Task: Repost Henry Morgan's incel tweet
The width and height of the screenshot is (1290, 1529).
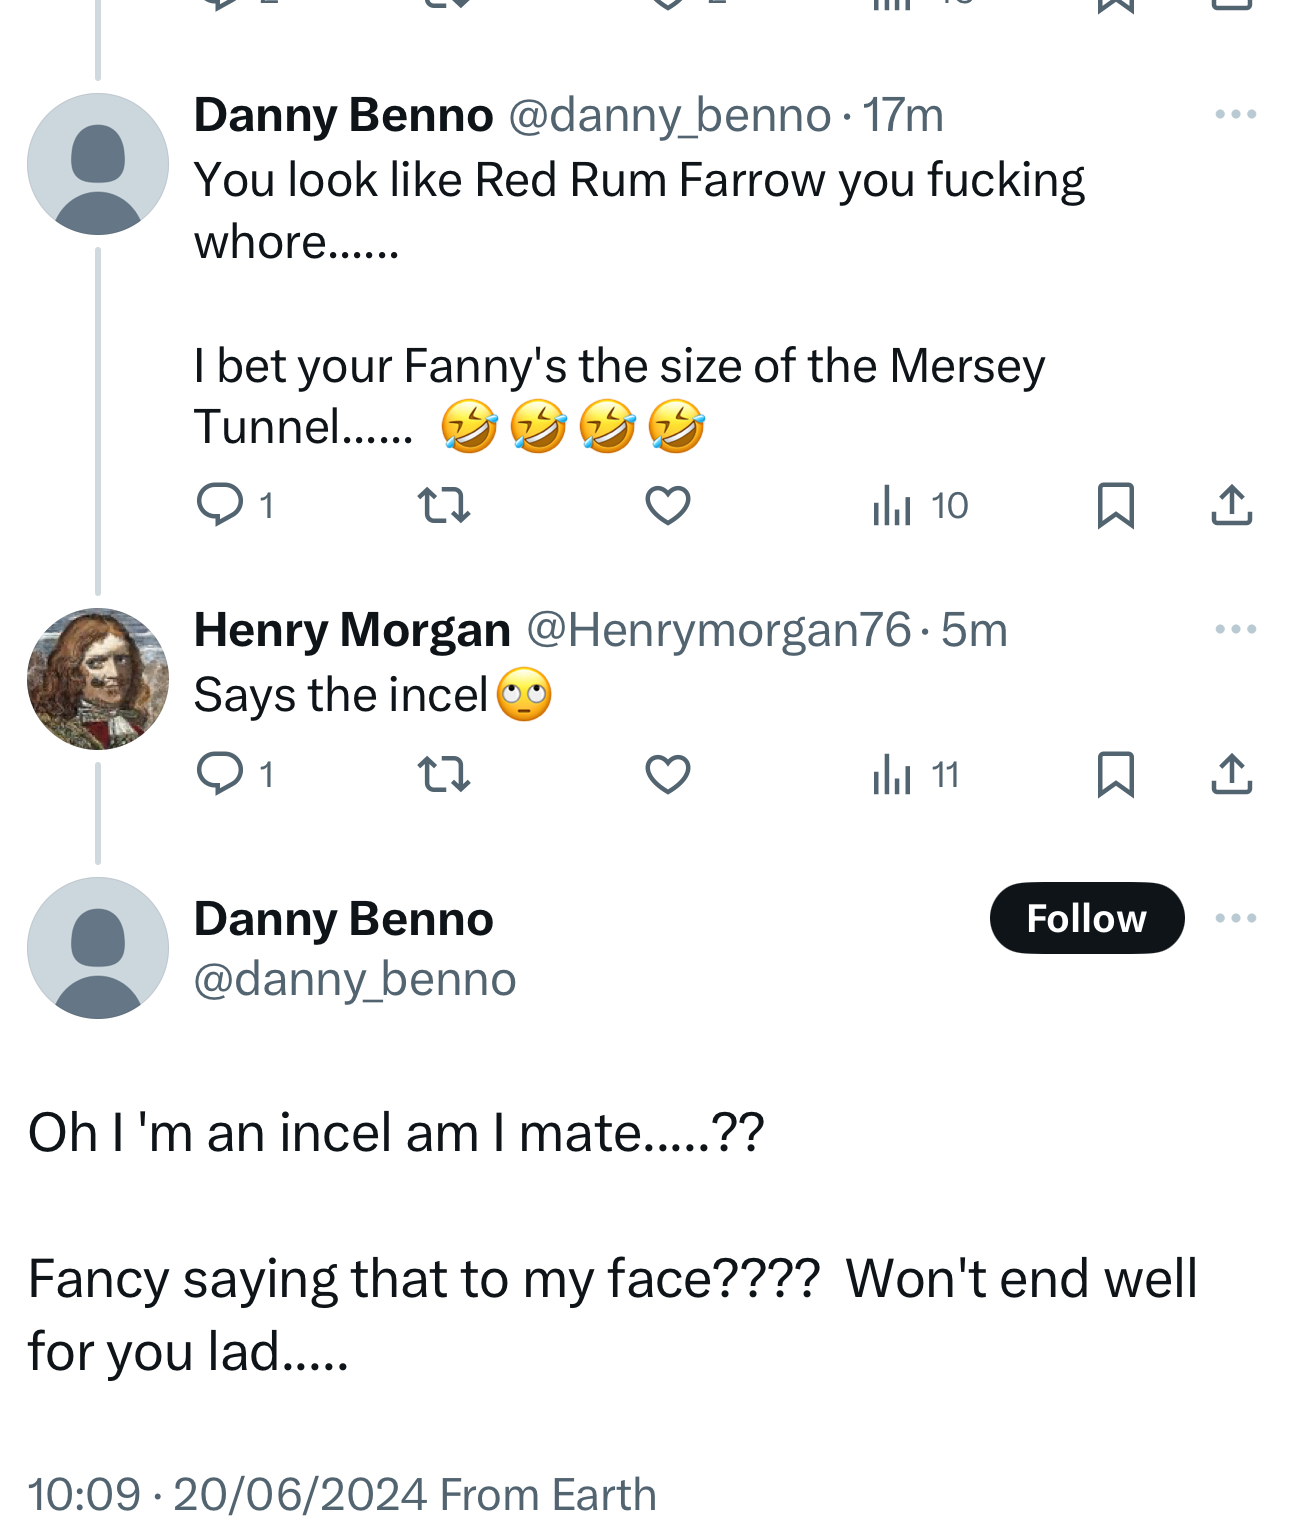Action: point(443,774)
